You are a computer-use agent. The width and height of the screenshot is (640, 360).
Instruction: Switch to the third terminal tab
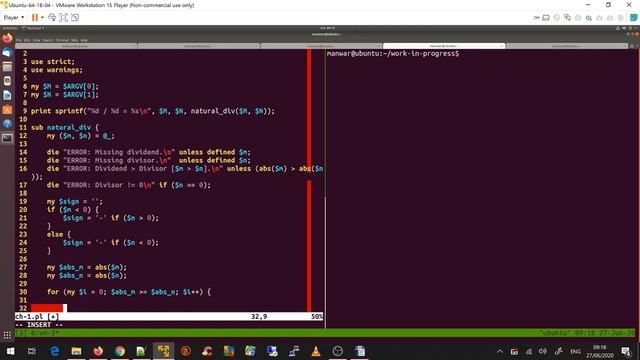[x=321, y=46]
